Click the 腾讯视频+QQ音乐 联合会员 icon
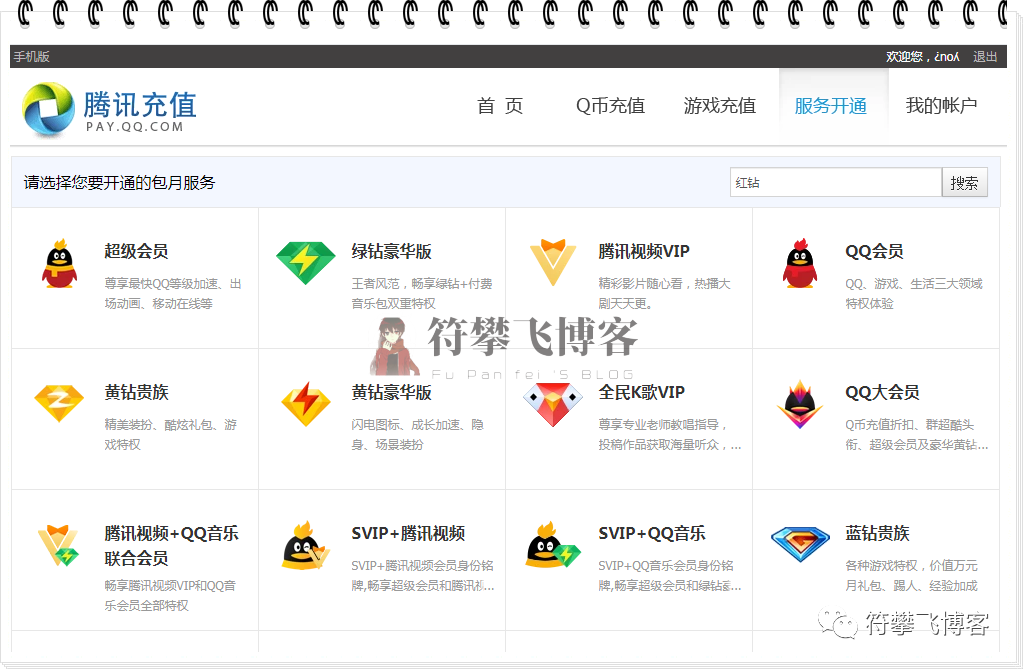Image resolution: width=1023 pixels, height=669 pixels. [58, 545]
